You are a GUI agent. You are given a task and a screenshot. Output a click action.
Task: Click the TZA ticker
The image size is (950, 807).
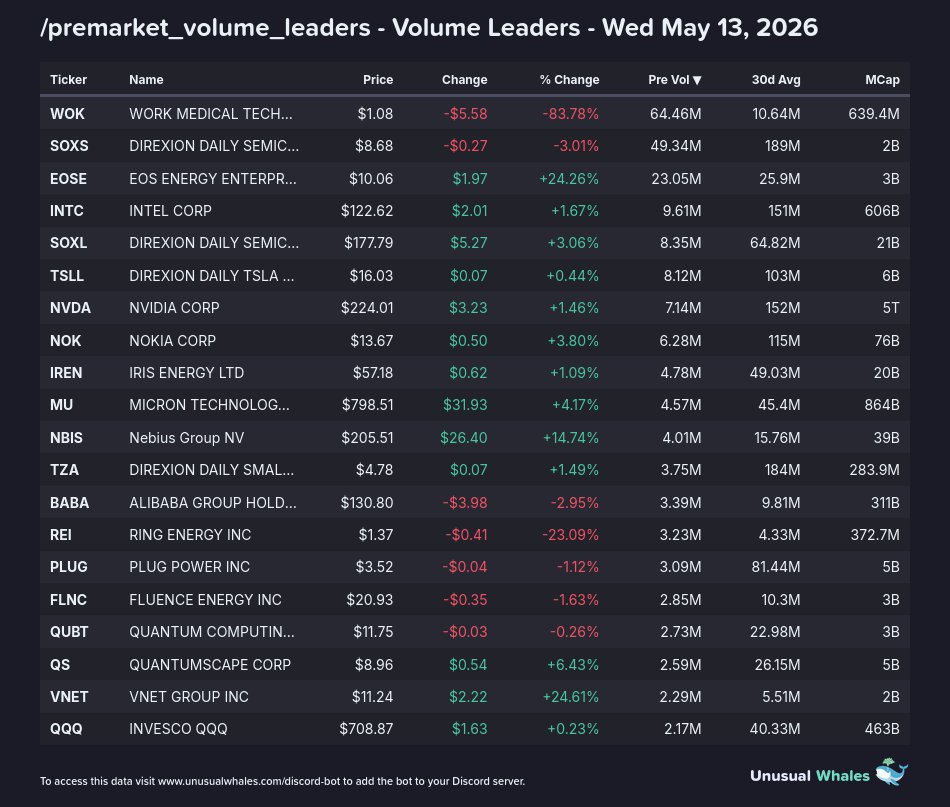[x=64, y=470]
